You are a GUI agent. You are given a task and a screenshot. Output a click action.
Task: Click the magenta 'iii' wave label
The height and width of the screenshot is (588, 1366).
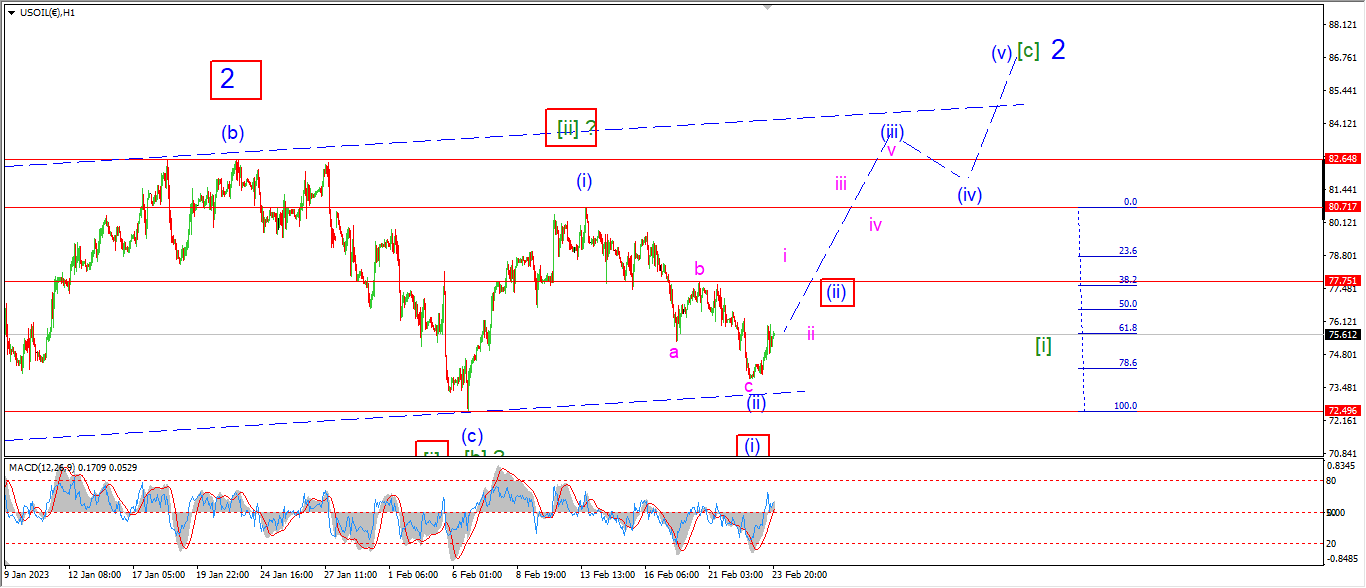[841, 183]
